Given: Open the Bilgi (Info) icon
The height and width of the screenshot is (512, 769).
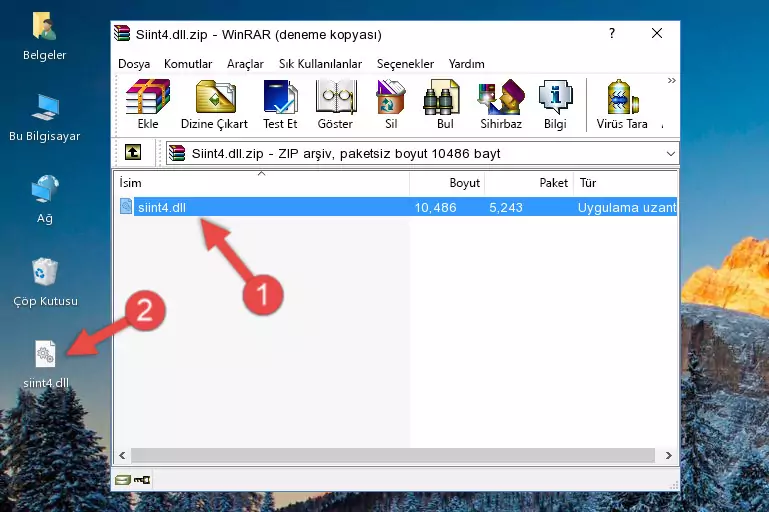Looking at the screenshot, I should point(555,97).
